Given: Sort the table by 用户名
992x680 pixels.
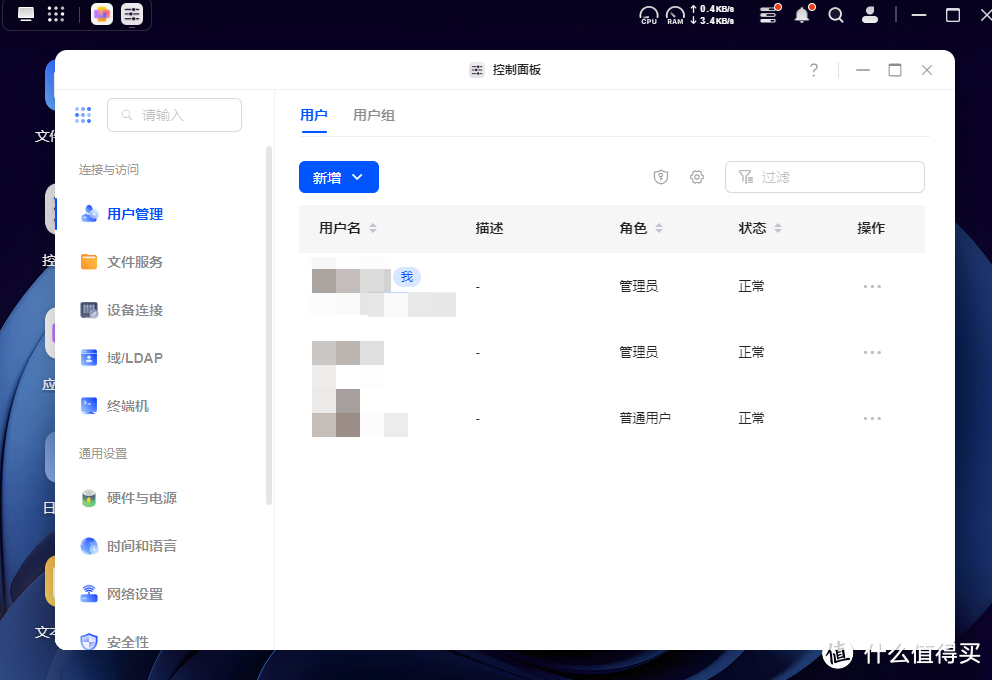Looking at the screenshot, I should point(347,228).
